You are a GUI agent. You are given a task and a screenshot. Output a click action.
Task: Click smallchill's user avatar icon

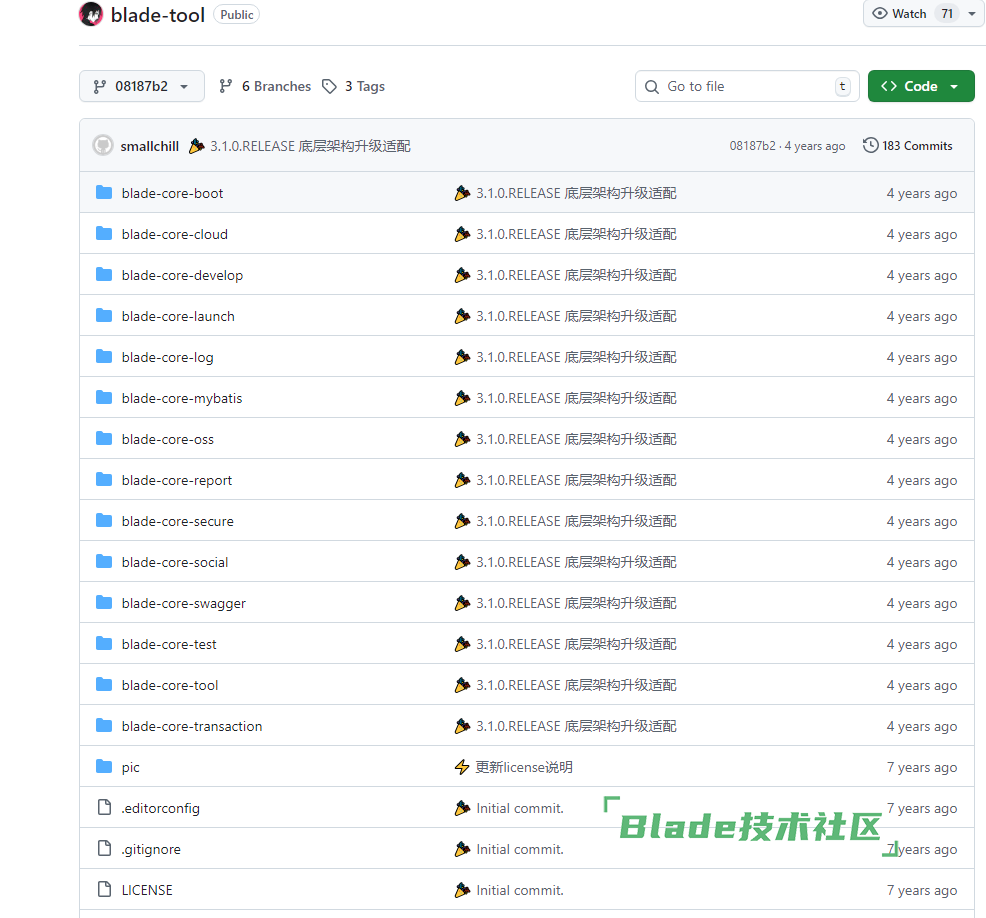coord(103,146)
